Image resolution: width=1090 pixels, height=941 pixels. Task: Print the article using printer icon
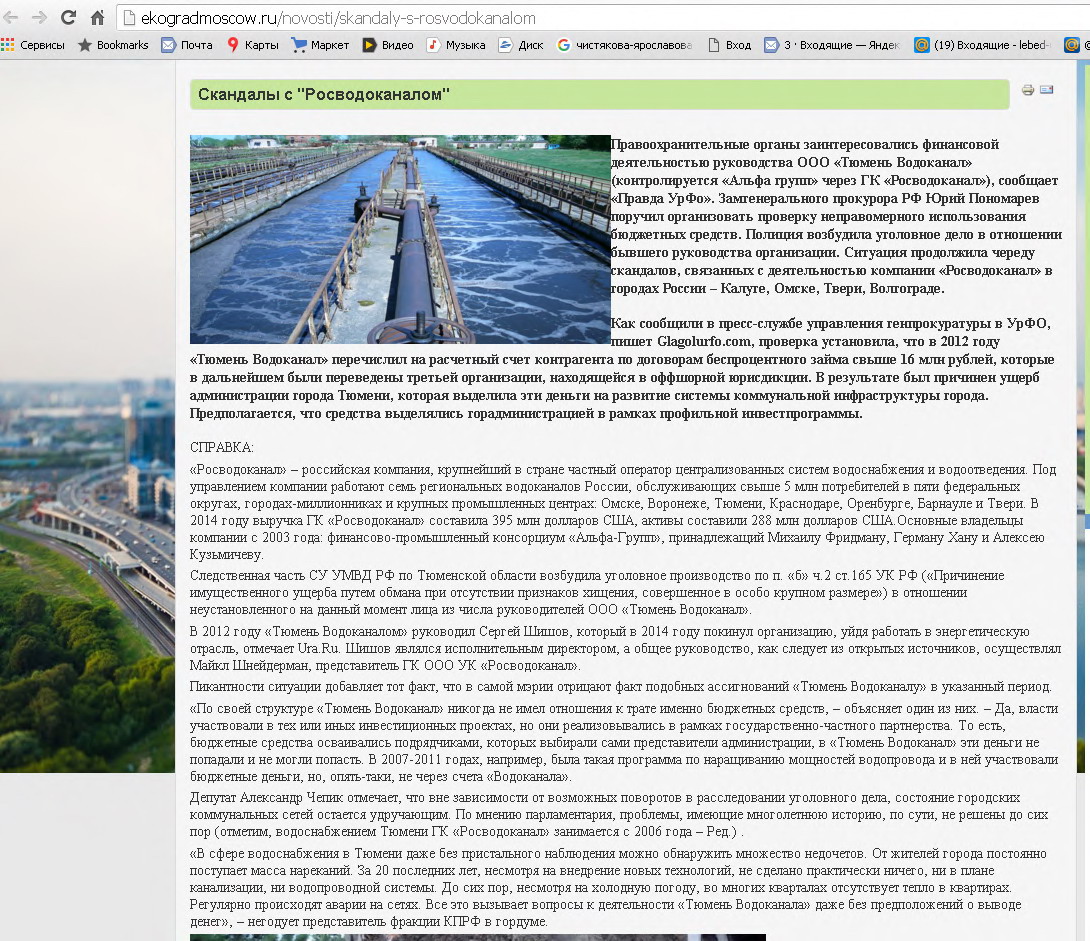[x=1028, y=90]
